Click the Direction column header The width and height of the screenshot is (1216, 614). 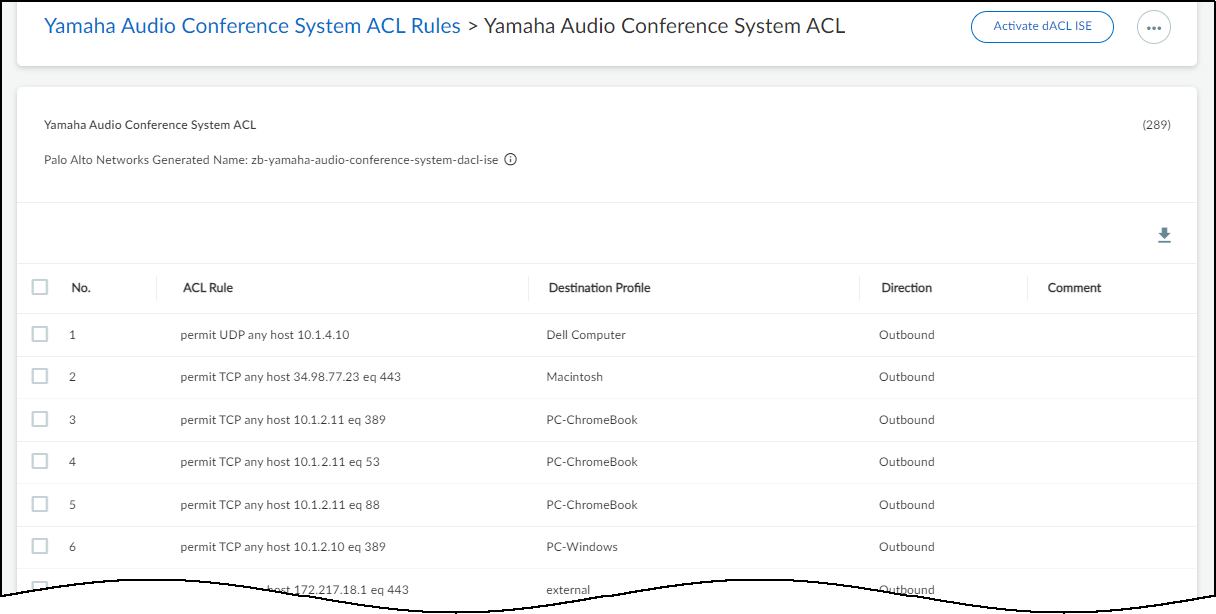tap(906, 288)
